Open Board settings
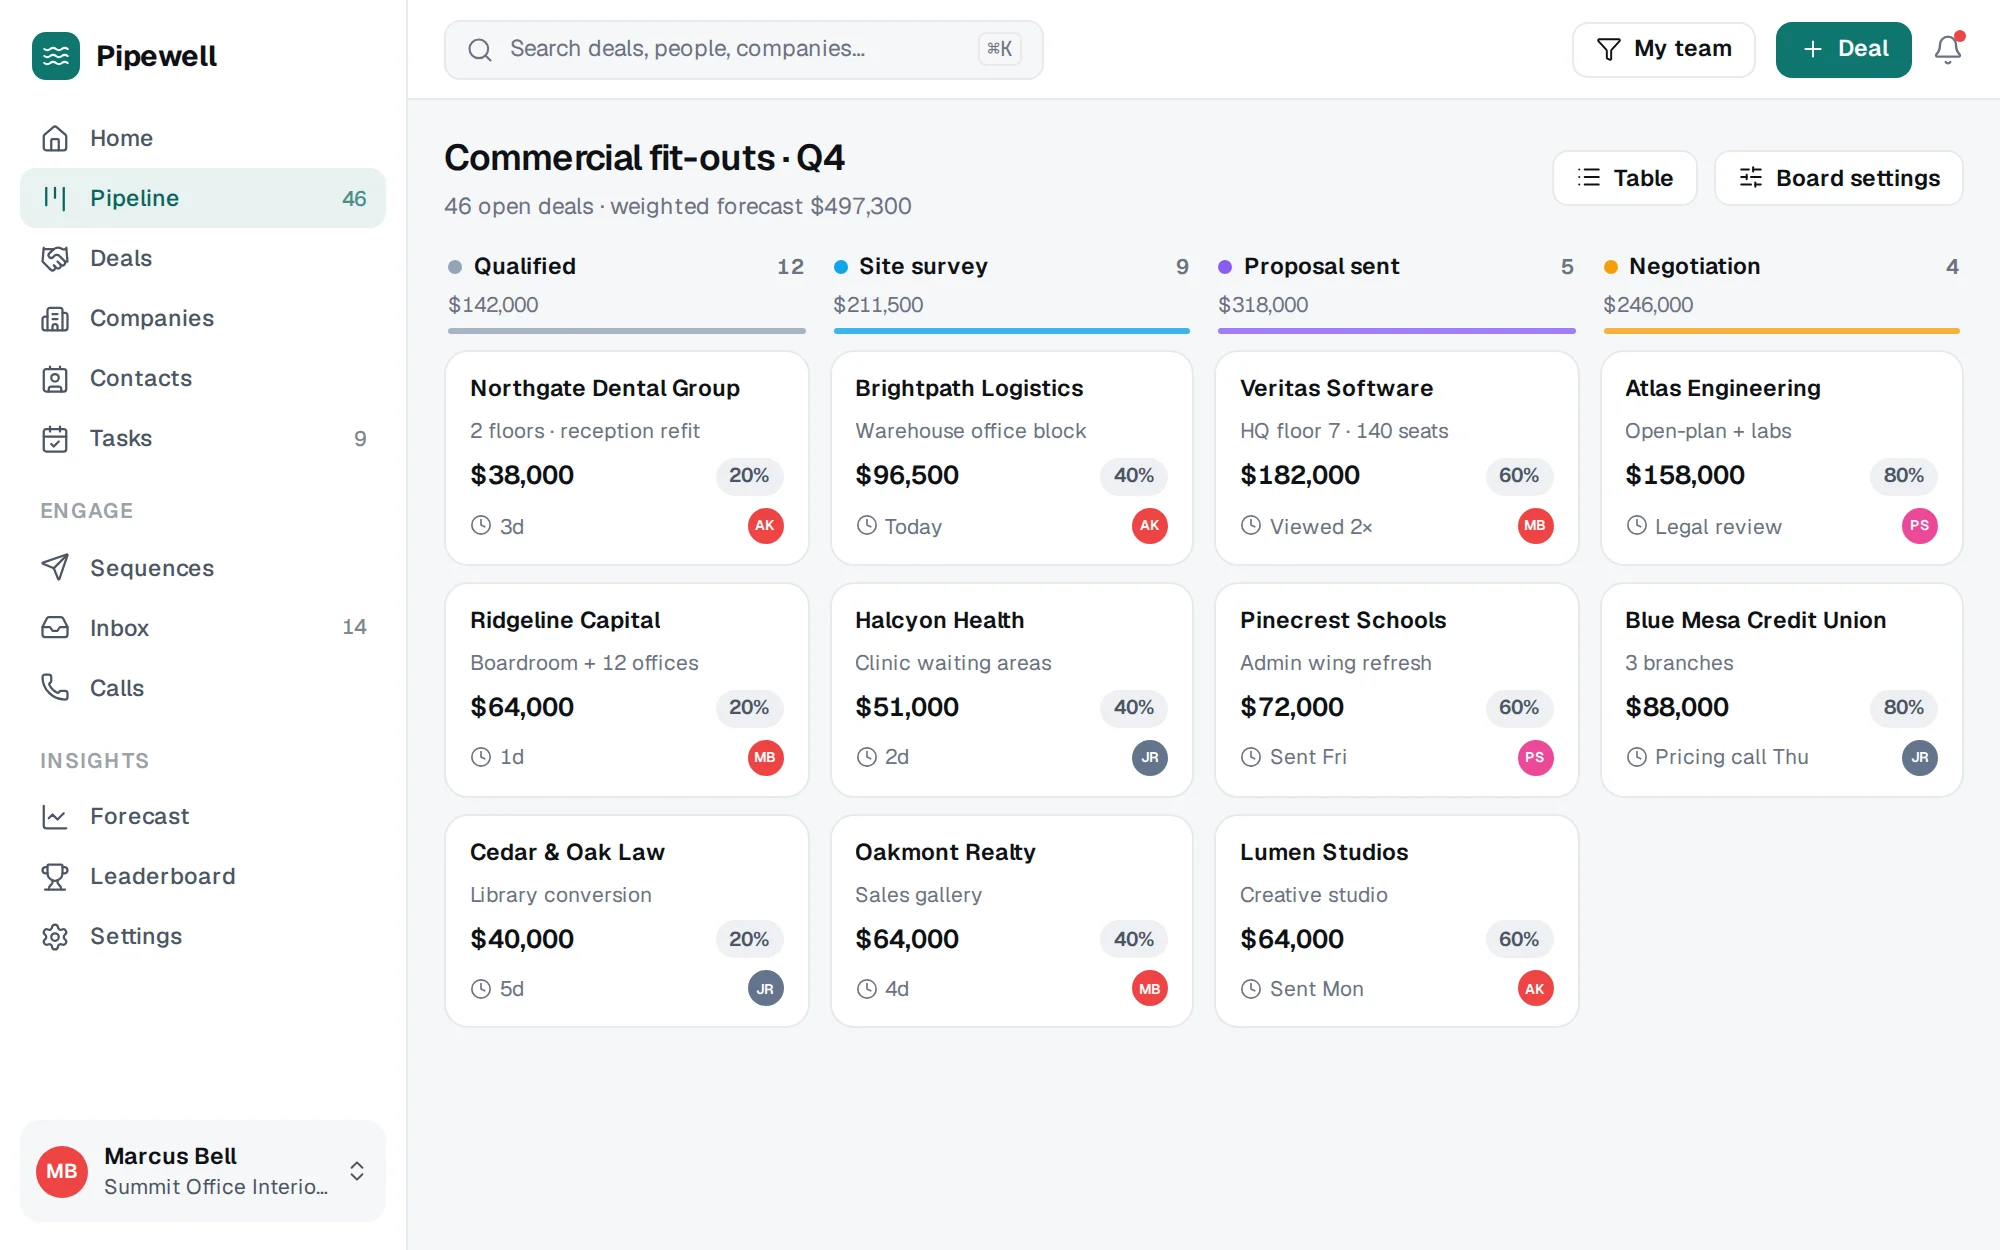The width and height of the screenshot is (2000, 1250). click(1838, 178)
